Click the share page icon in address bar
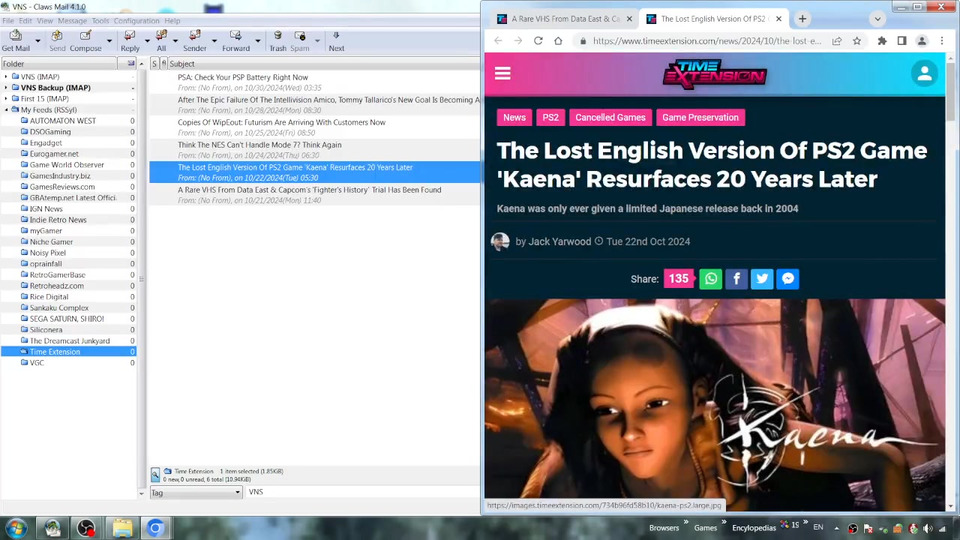Screen dimensions: 960x540 point(836,40)
